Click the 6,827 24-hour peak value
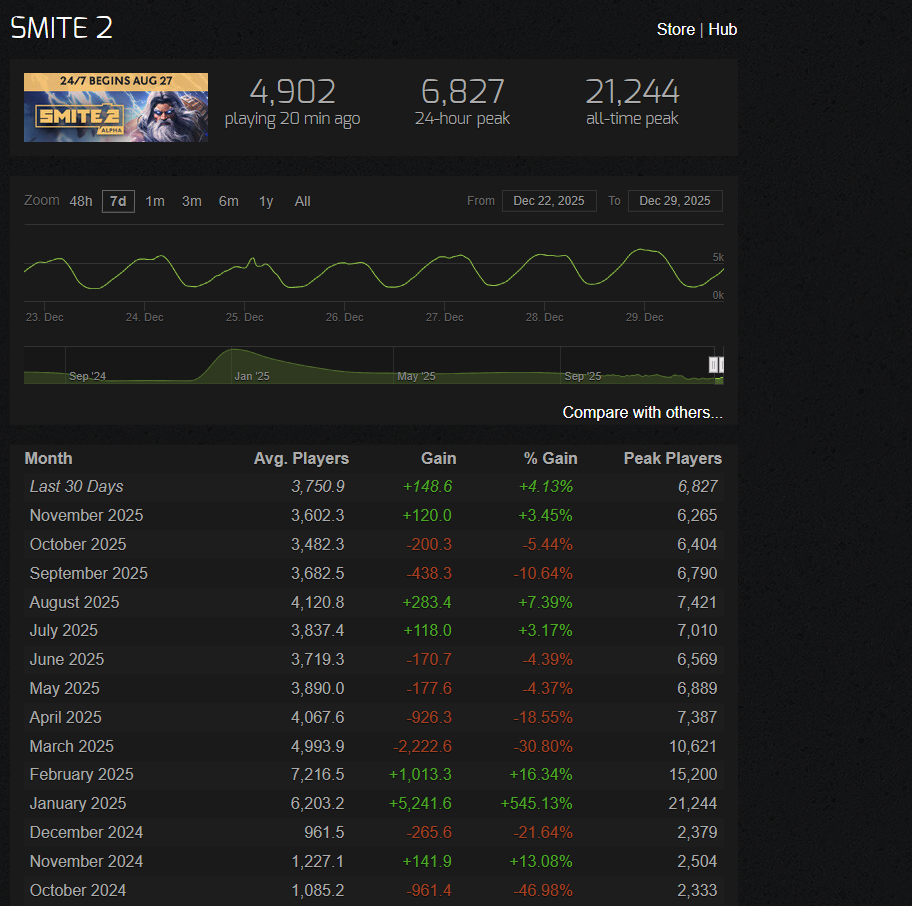912x906 pixels. pos(462,91)
